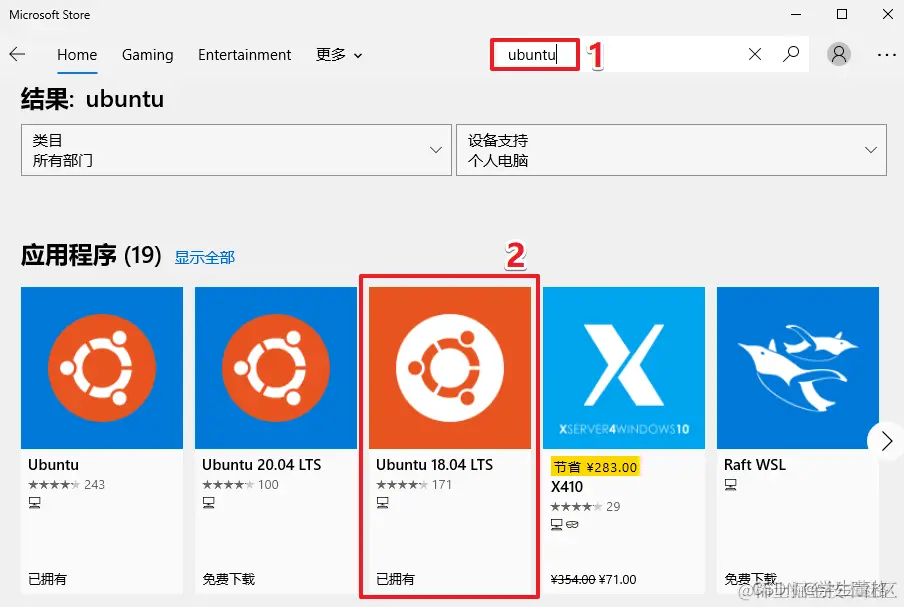Click the 节省 ¥283.00 badge
The width and height of the screenshot is (904, 607).
[595, 466]
